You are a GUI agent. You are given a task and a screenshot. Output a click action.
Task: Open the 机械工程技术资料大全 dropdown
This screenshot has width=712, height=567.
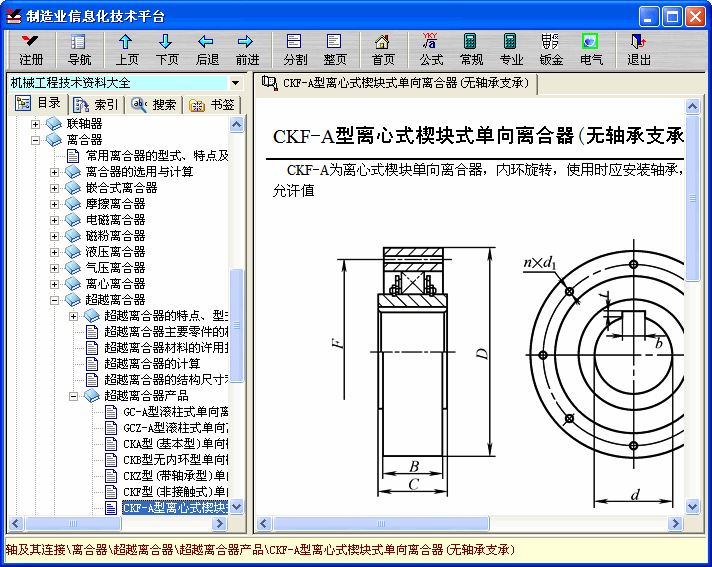[235, 83]
